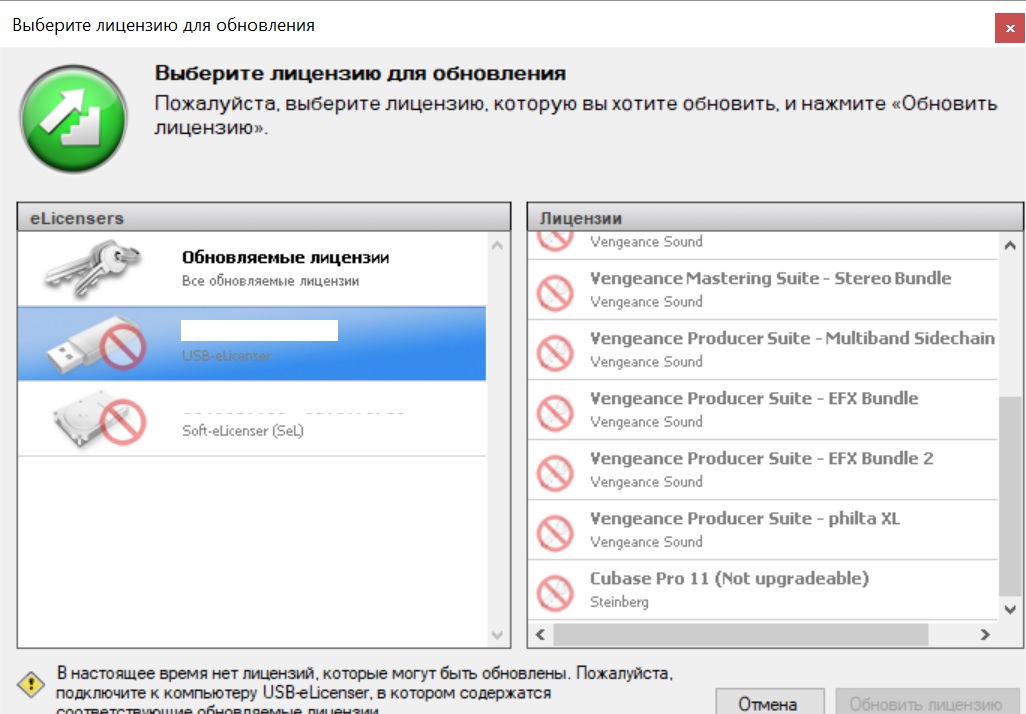
Task: Click the yellow warning icon at bottom
Action: coord(31,685)
